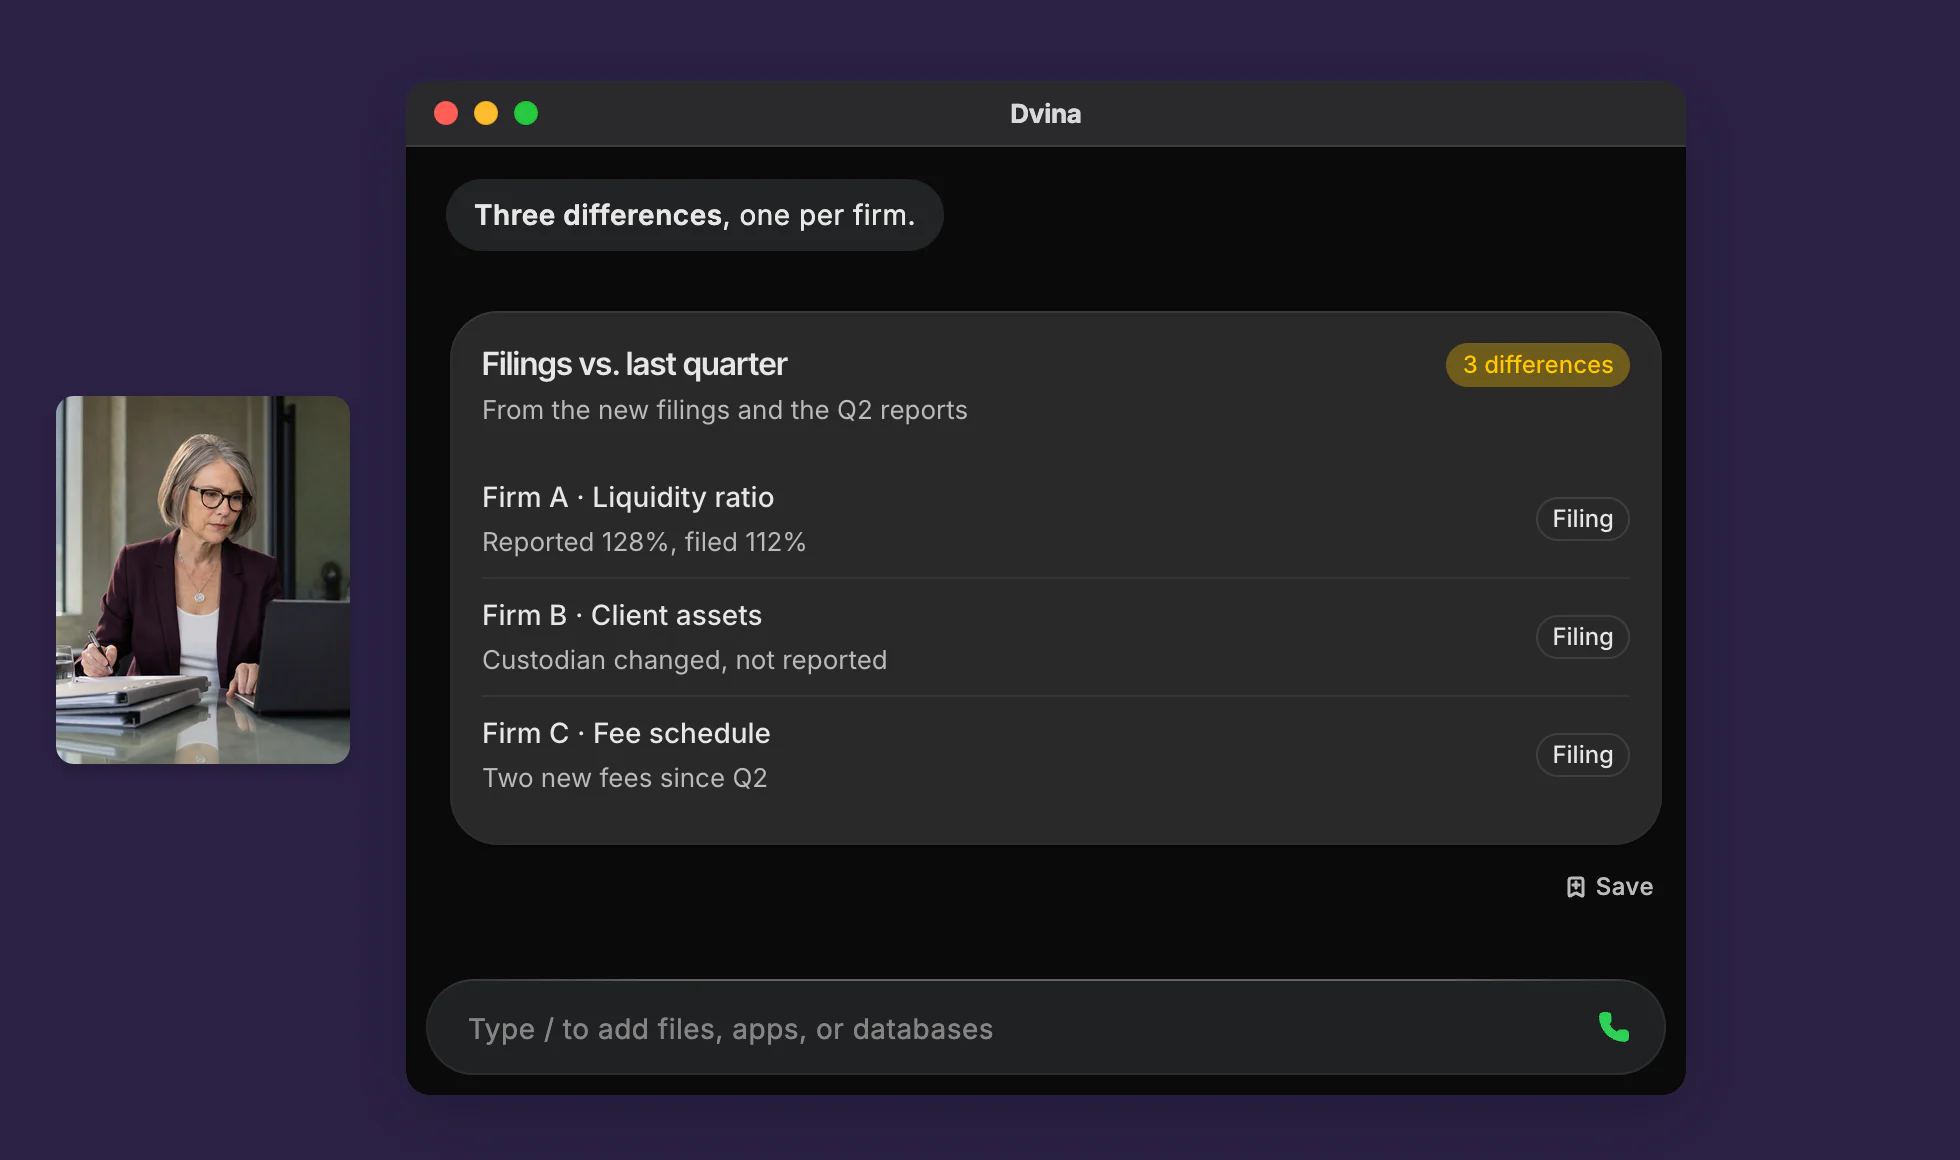1960x1160 pixels.
Task: Click the bookmark icon beside Save
Action: click(x=1575, y=887)
